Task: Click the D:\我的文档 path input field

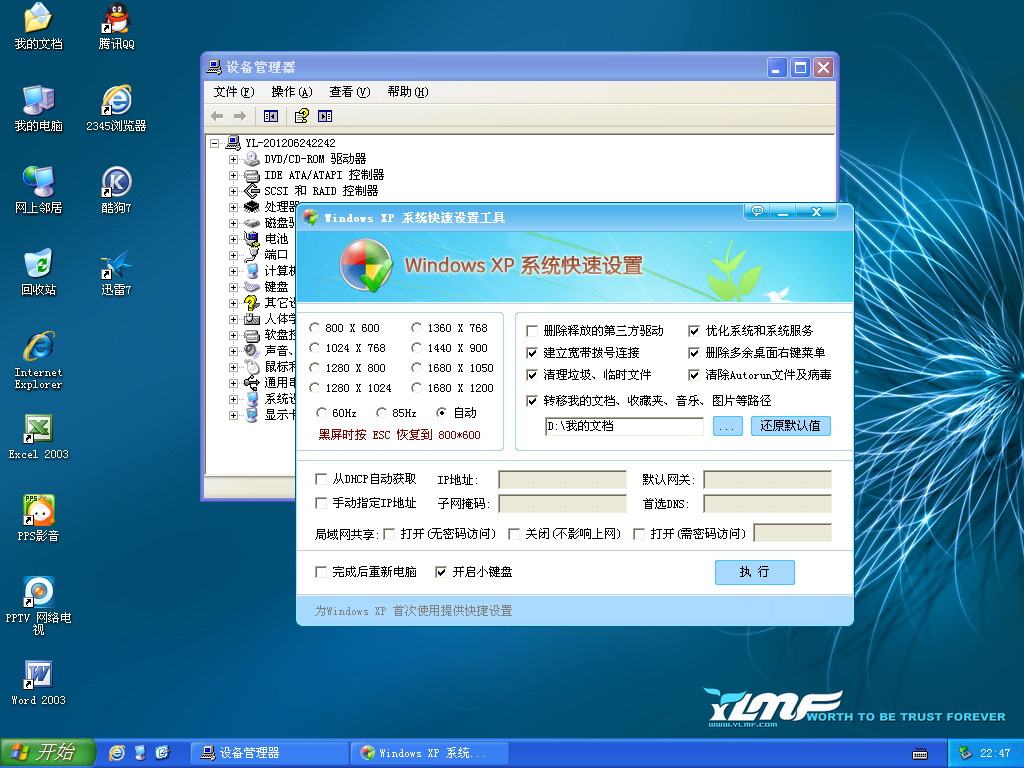Action: (624, 426)
